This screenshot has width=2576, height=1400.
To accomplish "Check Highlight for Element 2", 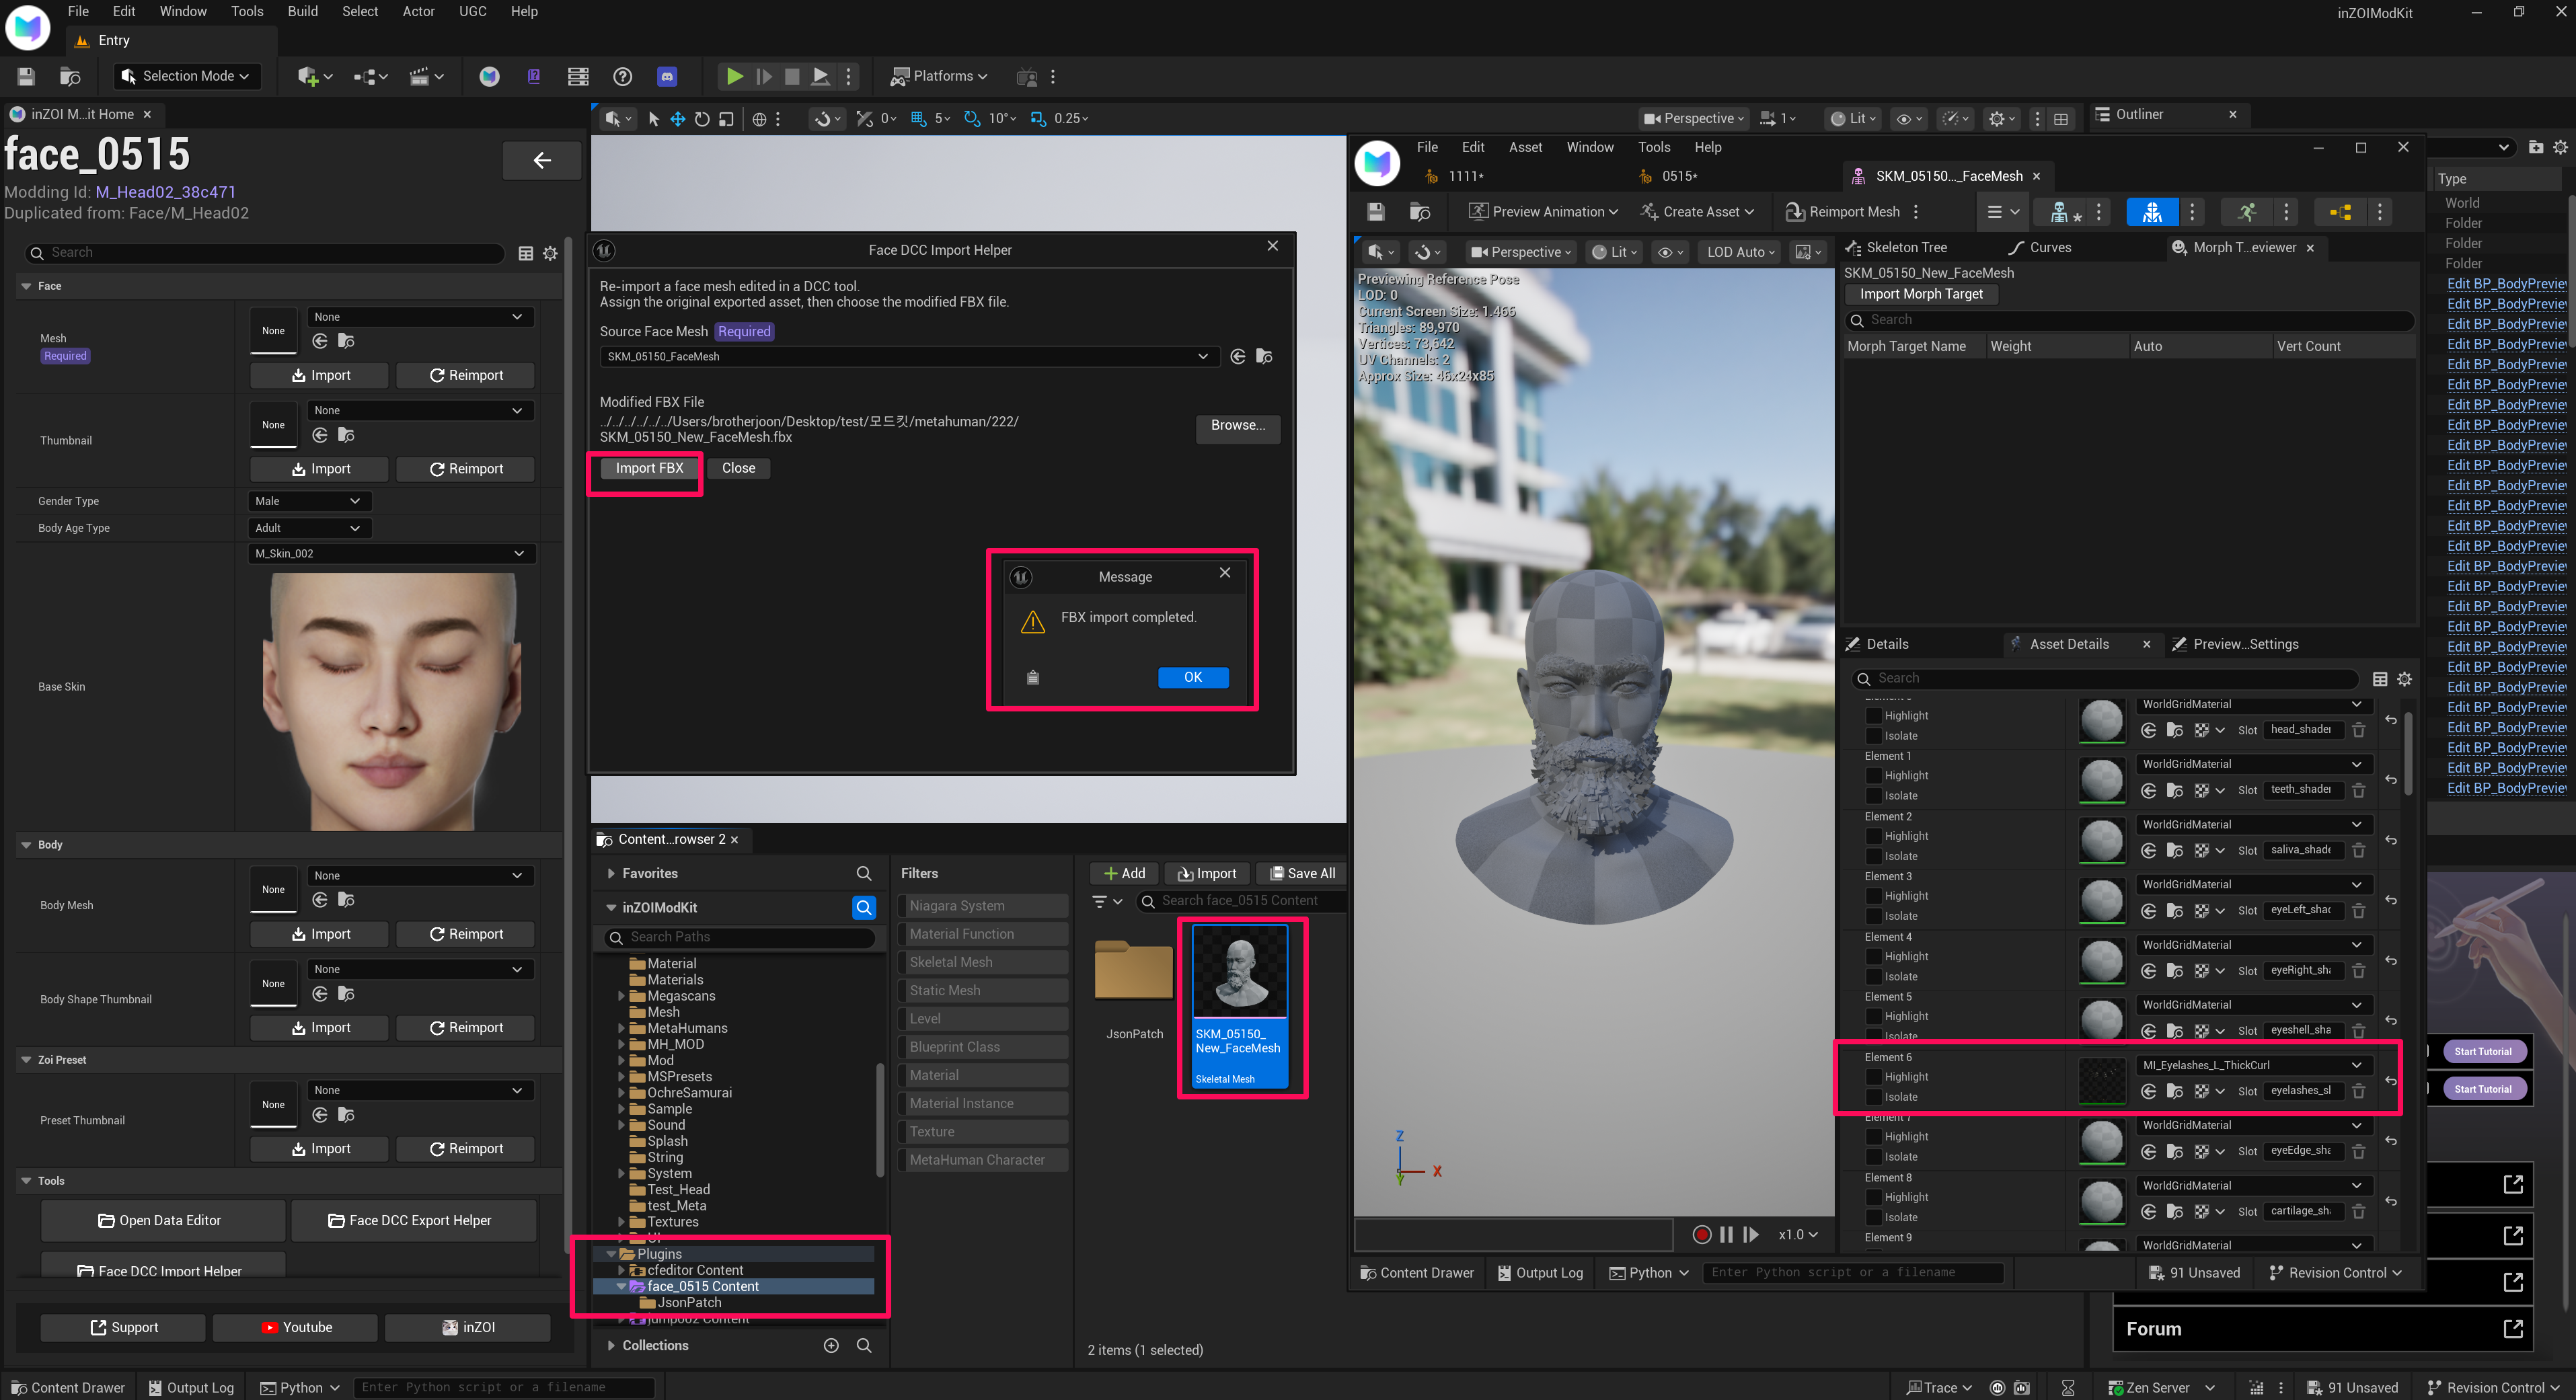I will pos(1873,836).
